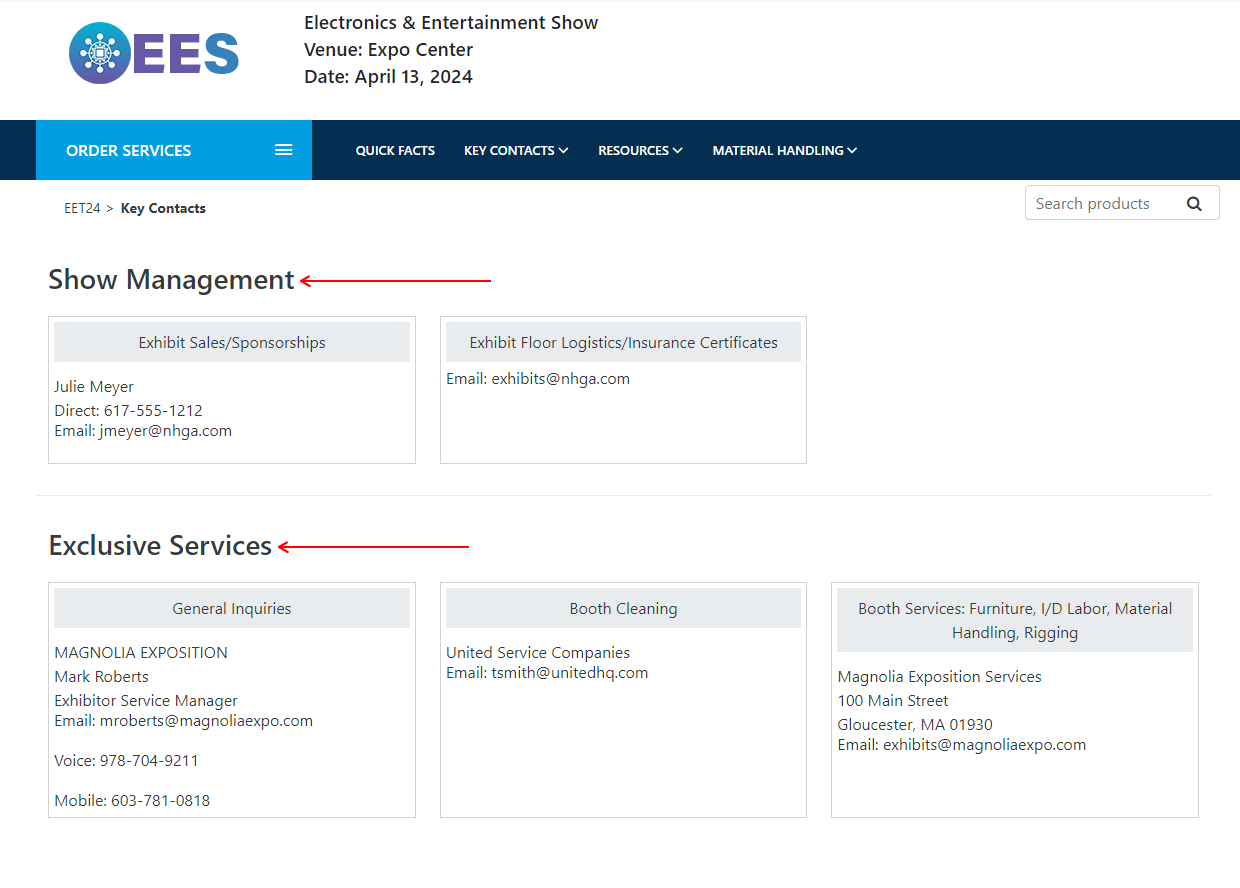Click exhibits@magnoliaexpo.com in Booth Services card
The height and width of the screenshot is (888, 1240).
click(985, 744)
